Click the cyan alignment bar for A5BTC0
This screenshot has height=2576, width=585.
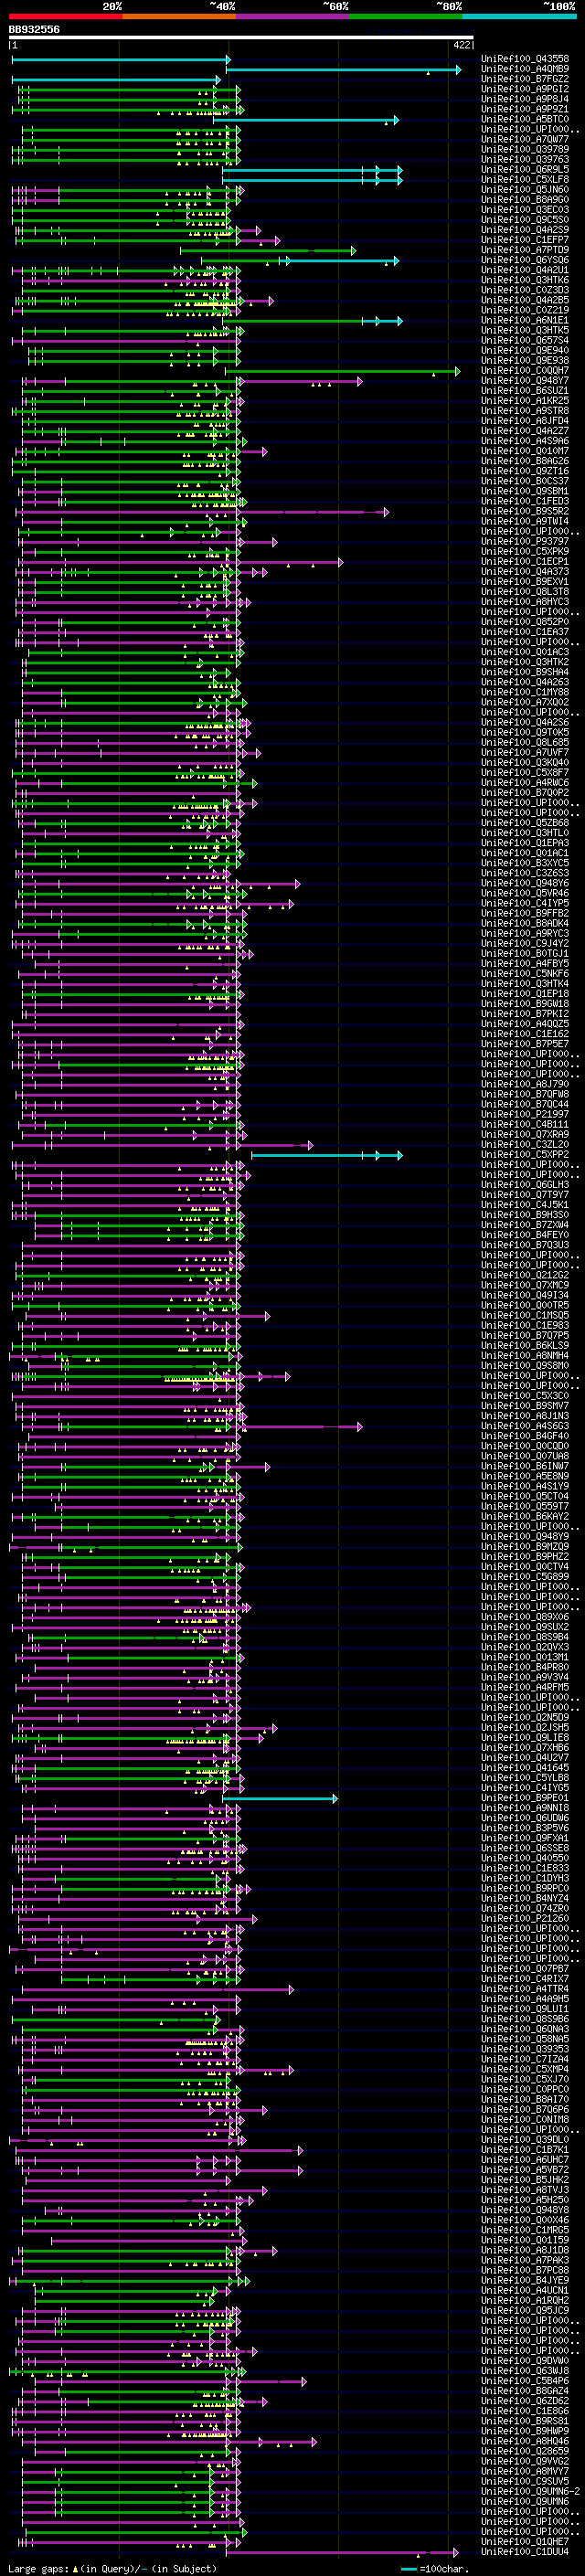click(x=306, y=120)
